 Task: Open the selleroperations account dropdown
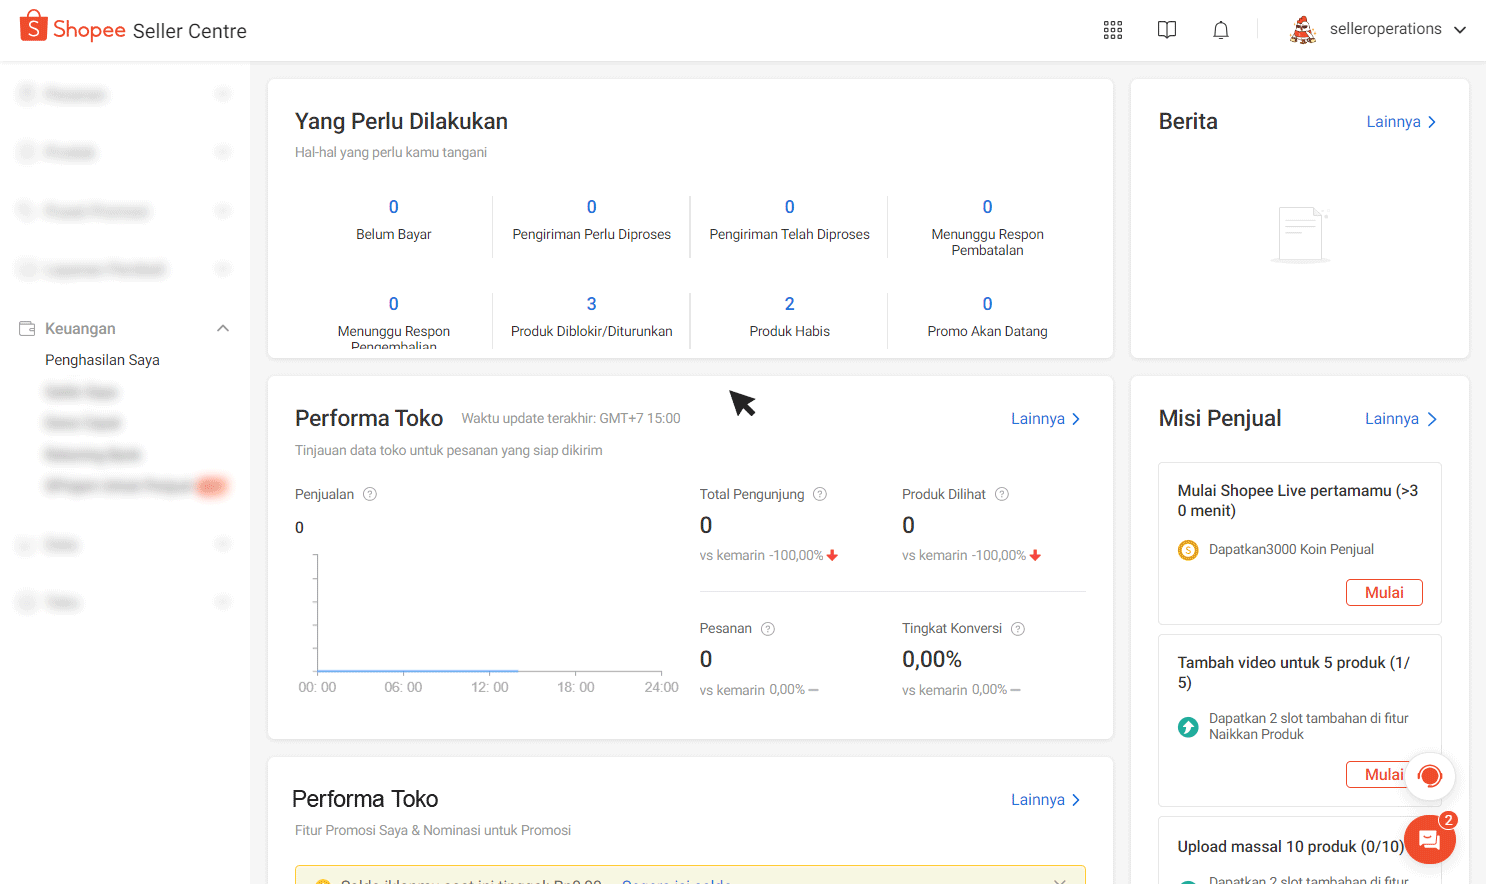(1380, 30)
